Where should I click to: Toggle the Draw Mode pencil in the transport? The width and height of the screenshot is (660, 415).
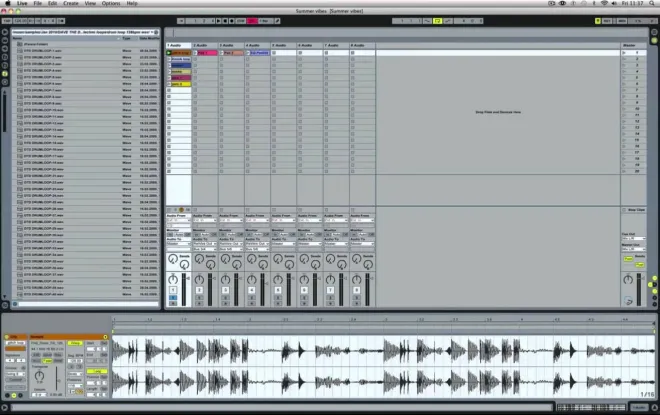[277, 21]
